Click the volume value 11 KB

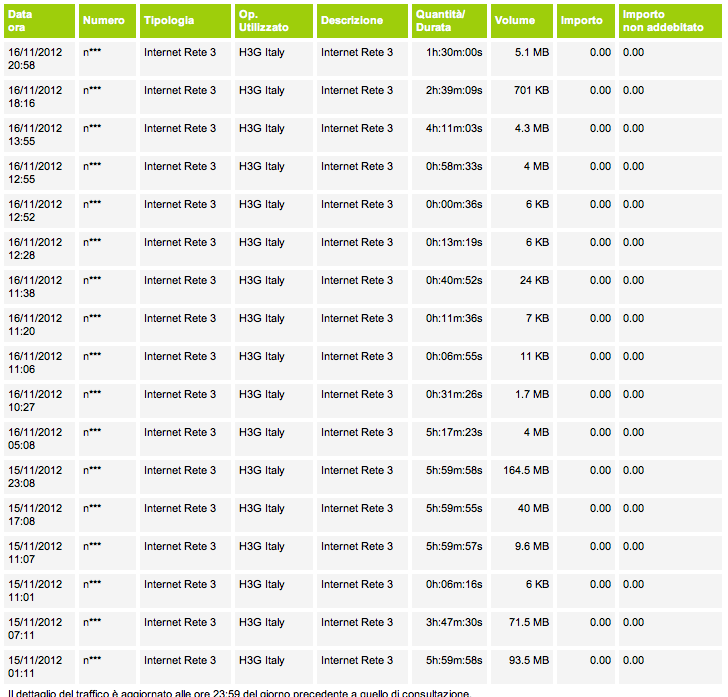(x=534, y=357)
